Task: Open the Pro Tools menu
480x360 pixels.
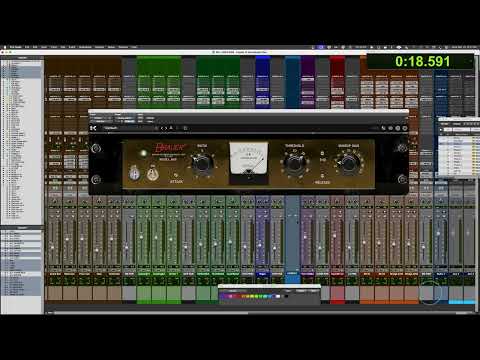Action: coord(16,47)
